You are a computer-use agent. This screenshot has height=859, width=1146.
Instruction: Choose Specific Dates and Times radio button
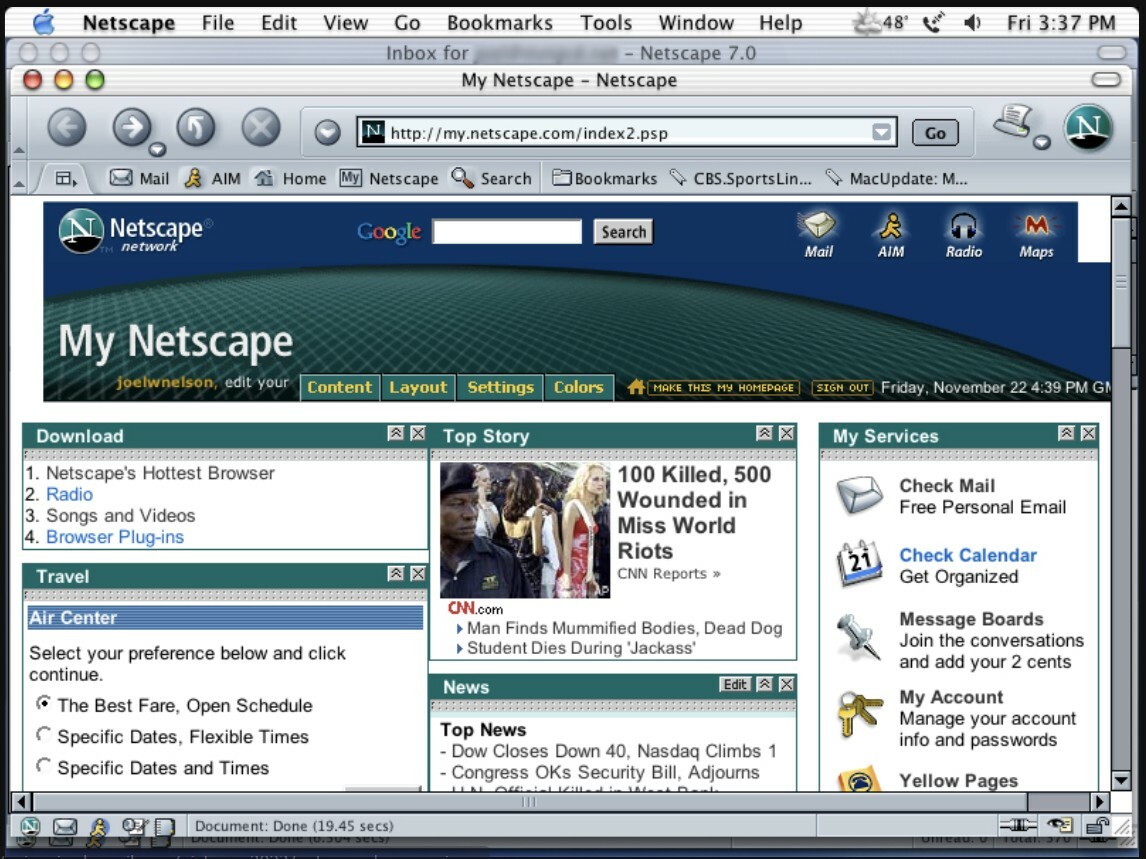pyautogui.click(x=43, y=766)
